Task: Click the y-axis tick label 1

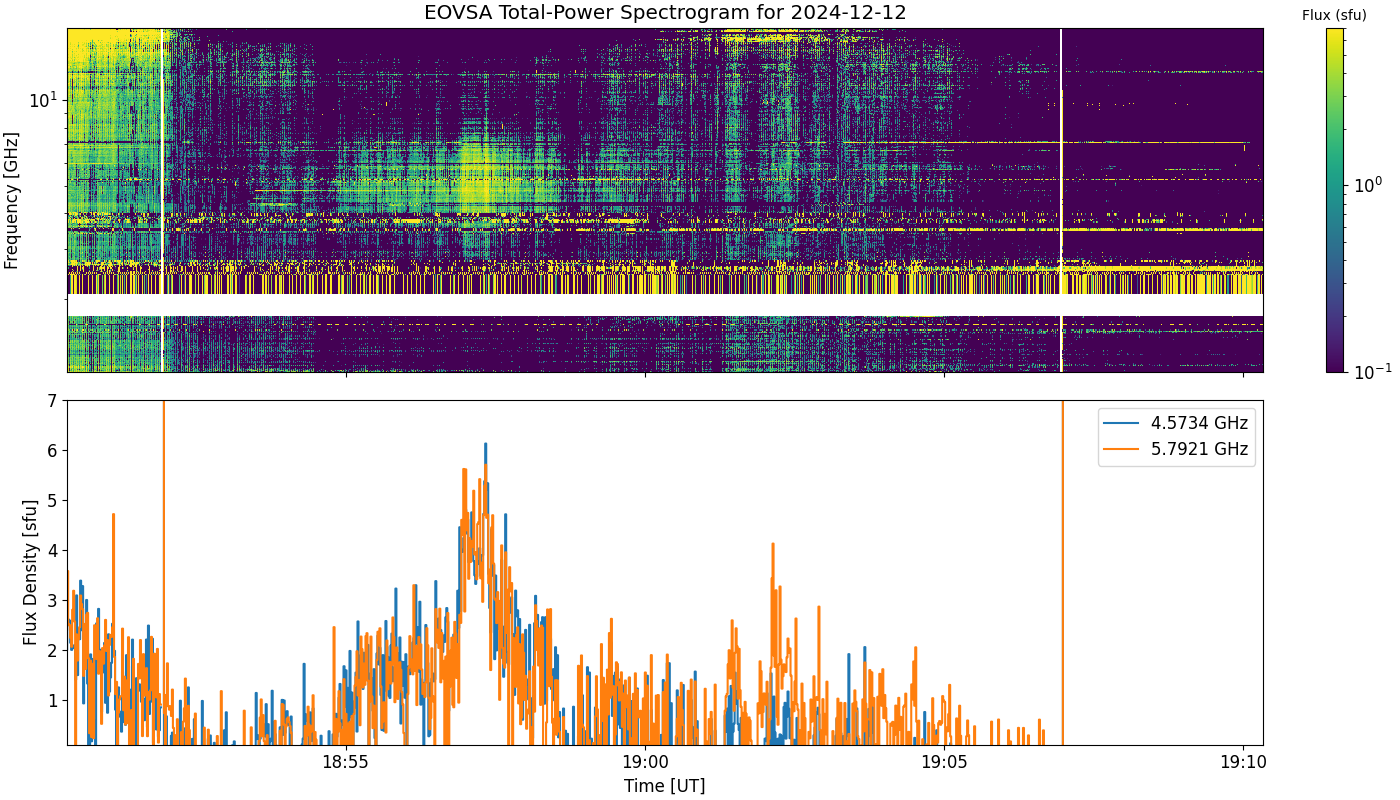Action: [53, 701]
